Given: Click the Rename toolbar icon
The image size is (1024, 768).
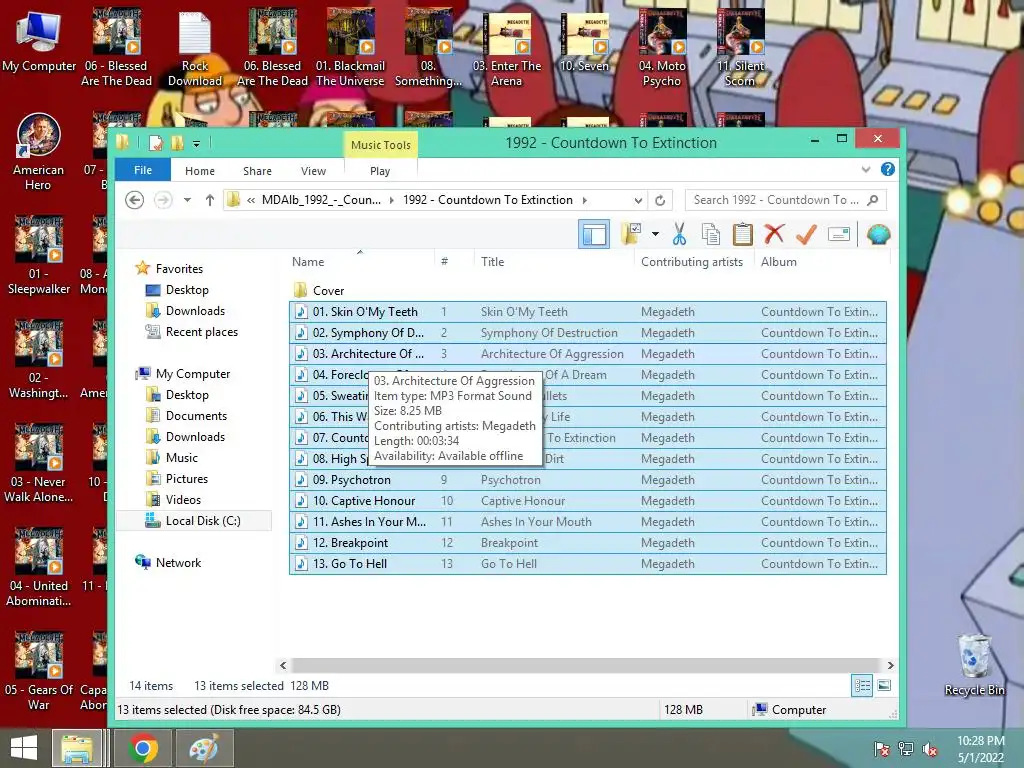Looking at the screenshot, I should pos(839,234).
